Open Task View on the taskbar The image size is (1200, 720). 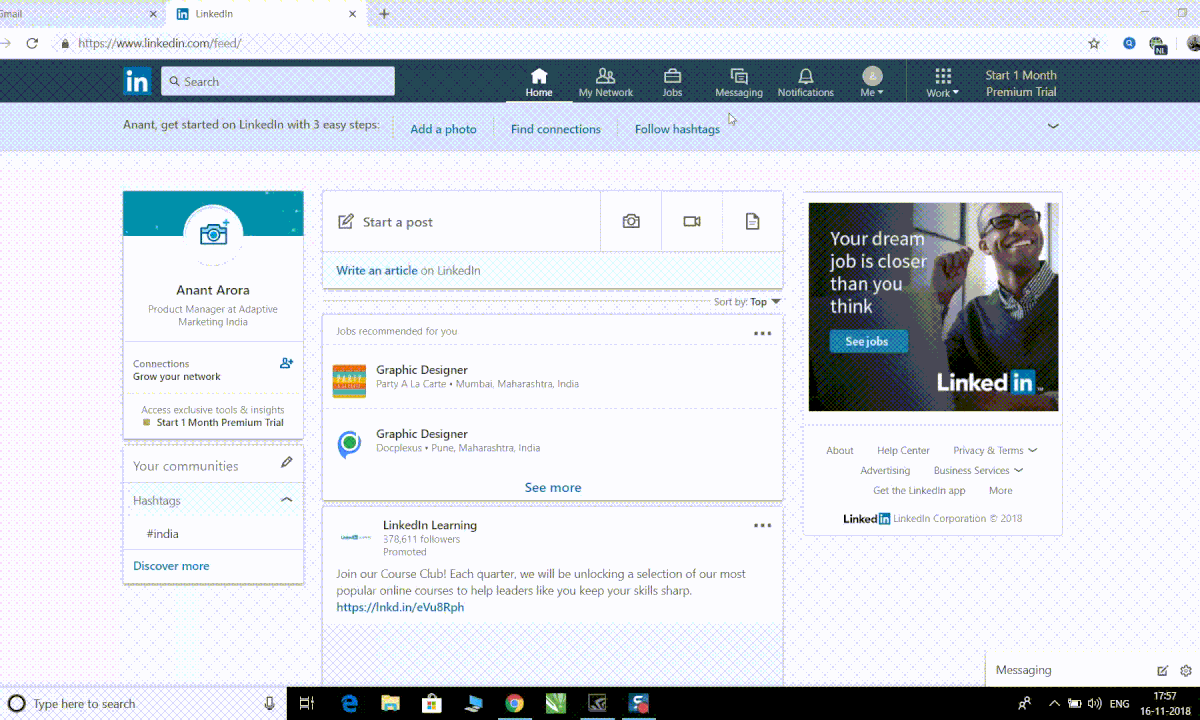(307, 703)
